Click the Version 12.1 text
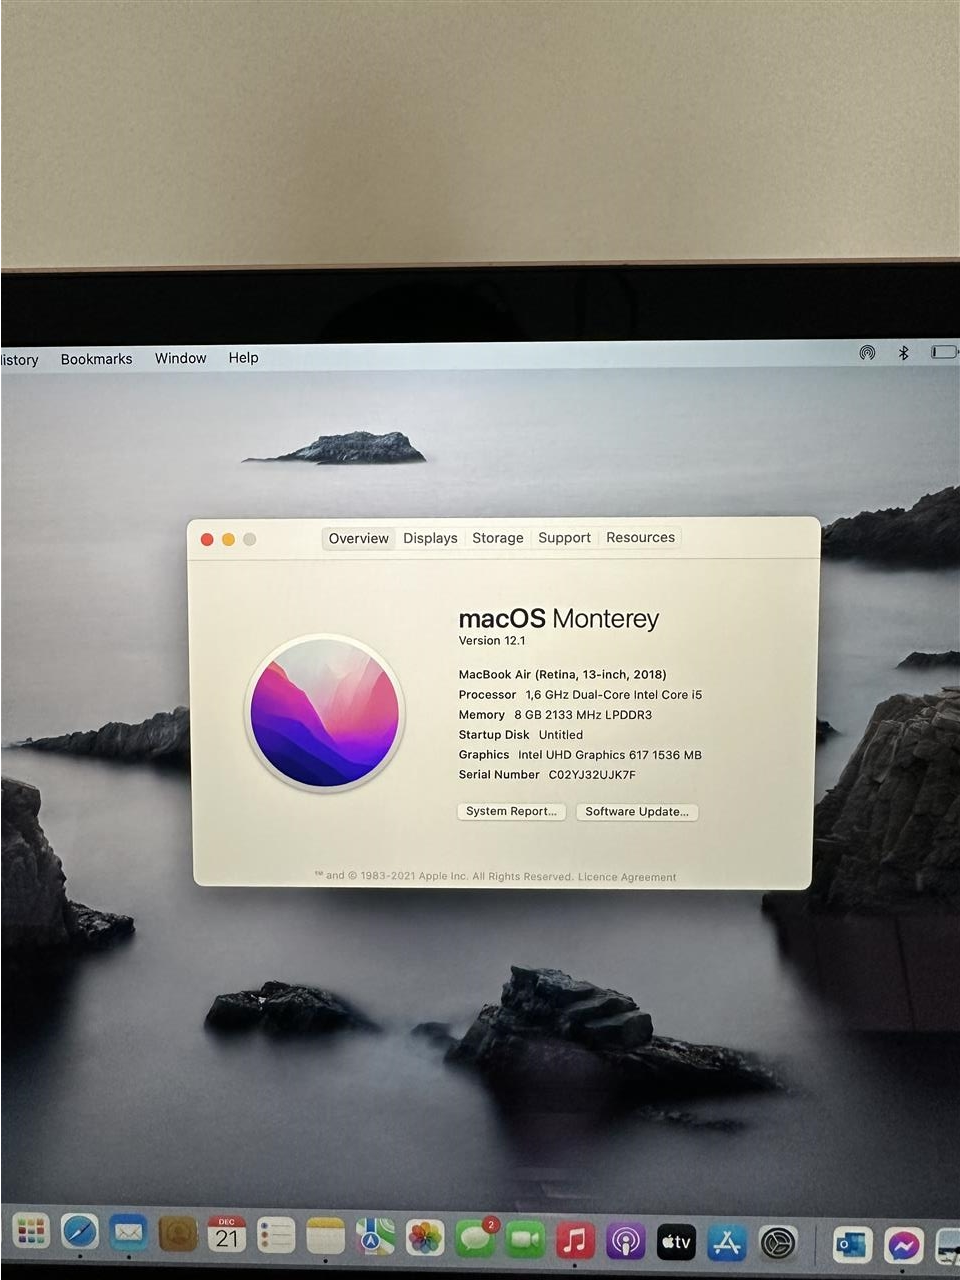The image size is (960, 1280). (x=492, y=641)
